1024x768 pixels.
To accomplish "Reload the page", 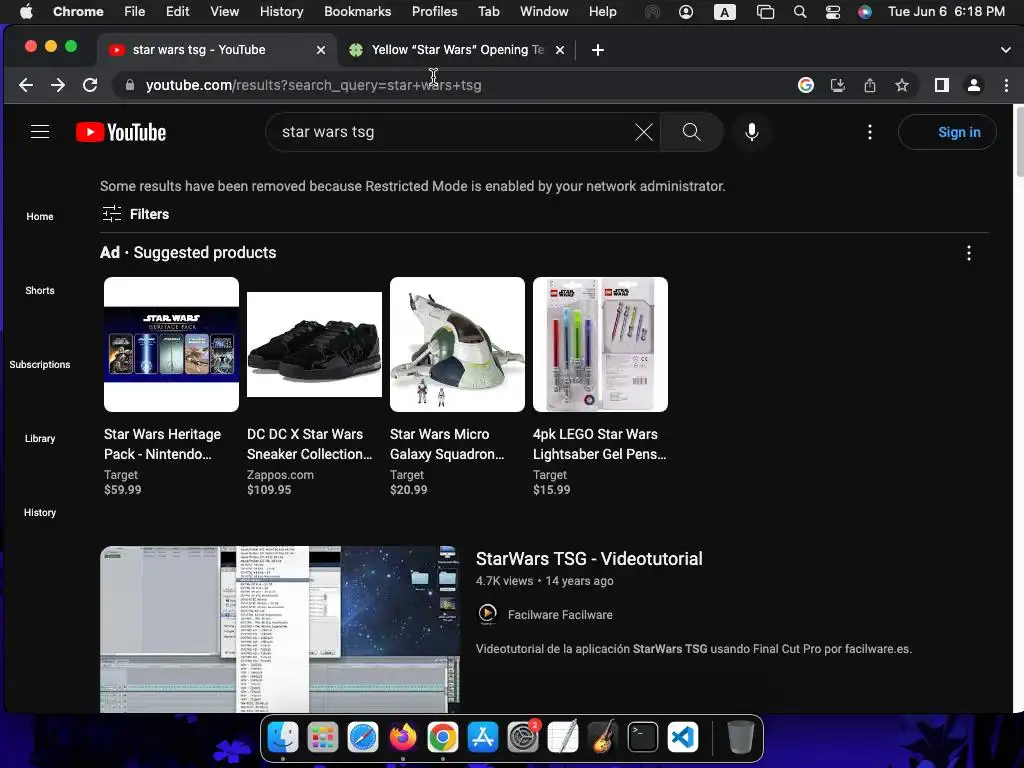I will [x=90, y=85].
